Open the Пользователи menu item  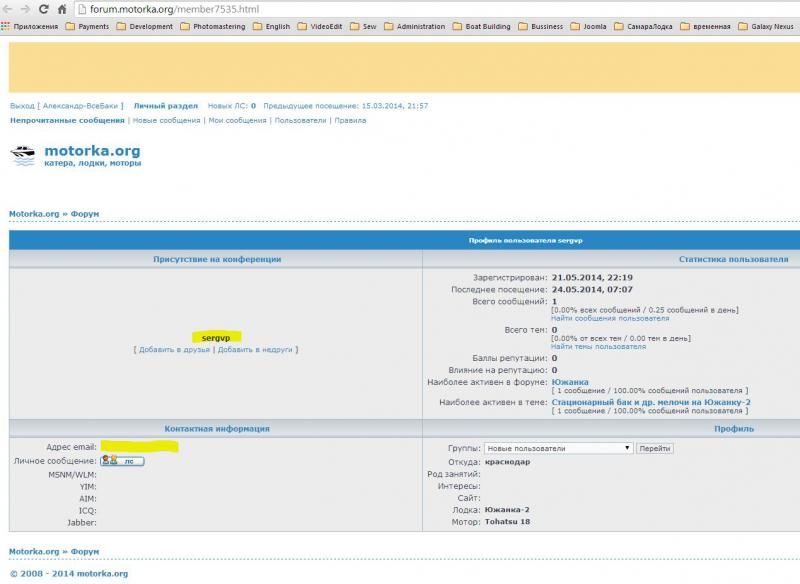[300, 120]
